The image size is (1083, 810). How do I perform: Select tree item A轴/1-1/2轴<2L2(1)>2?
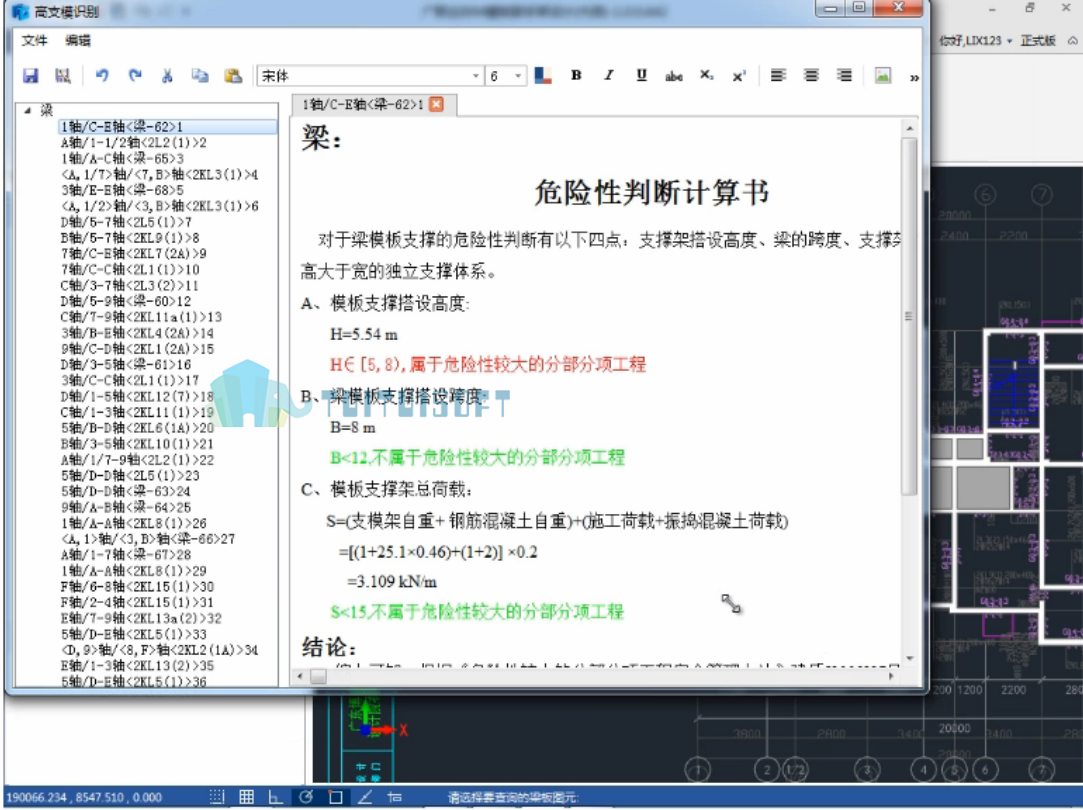coord(133,142)
